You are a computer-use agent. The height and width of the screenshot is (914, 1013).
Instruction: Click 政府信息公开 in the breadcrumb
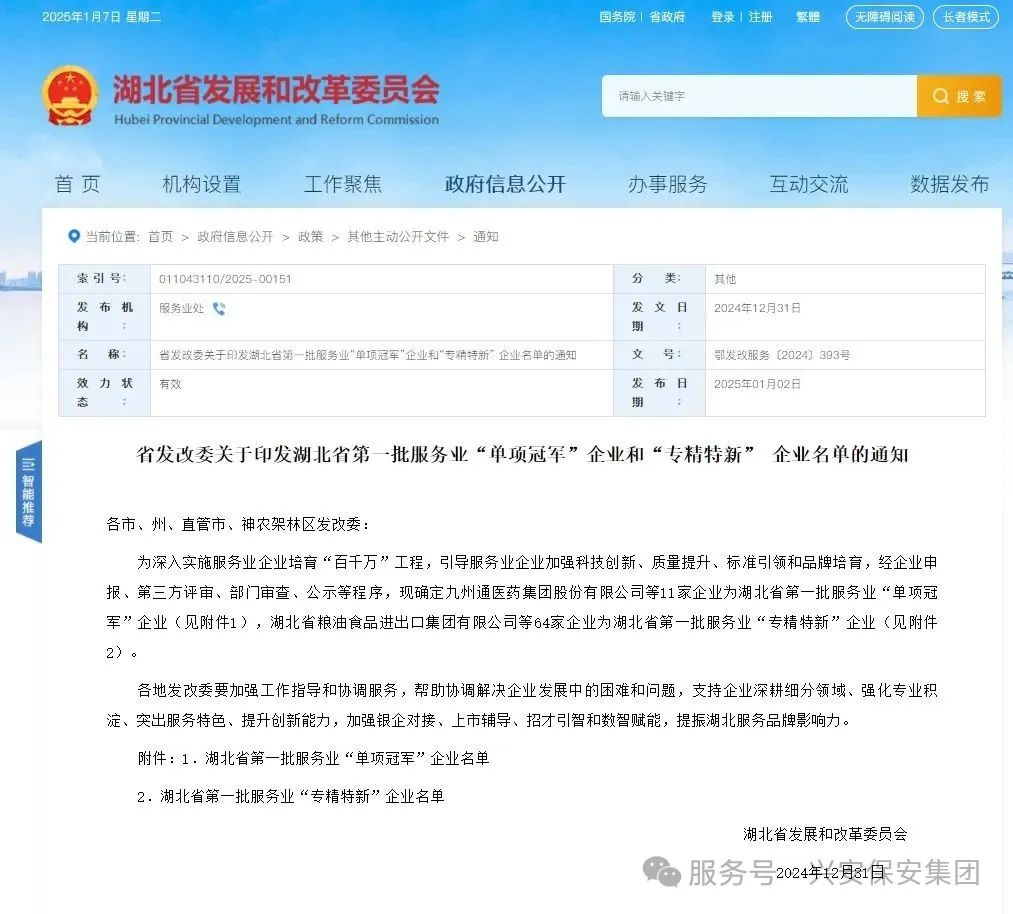pyautogui.click(x=235, y=237)
